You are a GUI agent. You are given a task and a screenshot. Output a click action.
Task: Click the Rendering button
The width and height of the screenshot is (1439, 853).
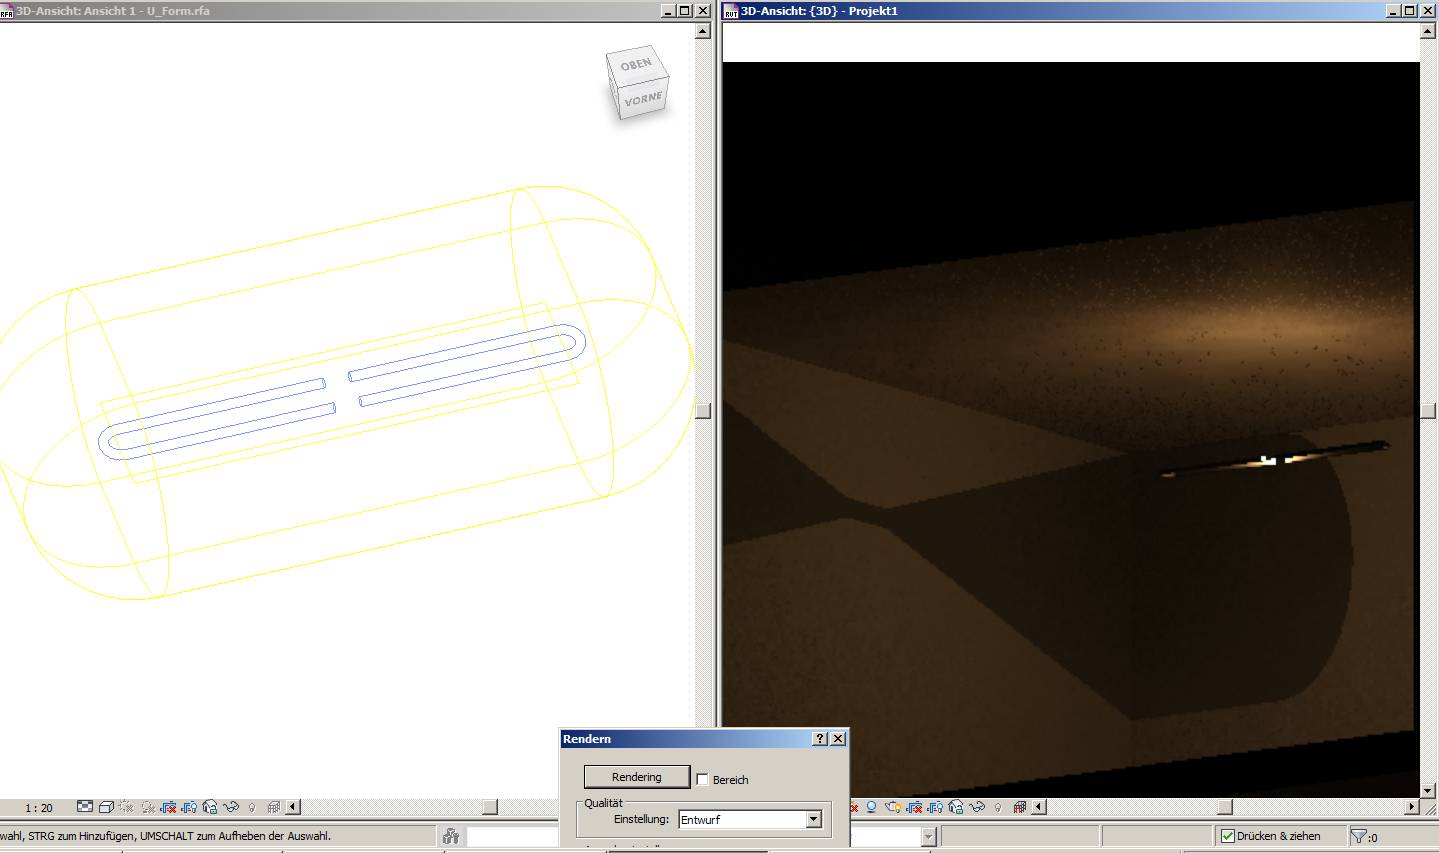pos(637,777)
